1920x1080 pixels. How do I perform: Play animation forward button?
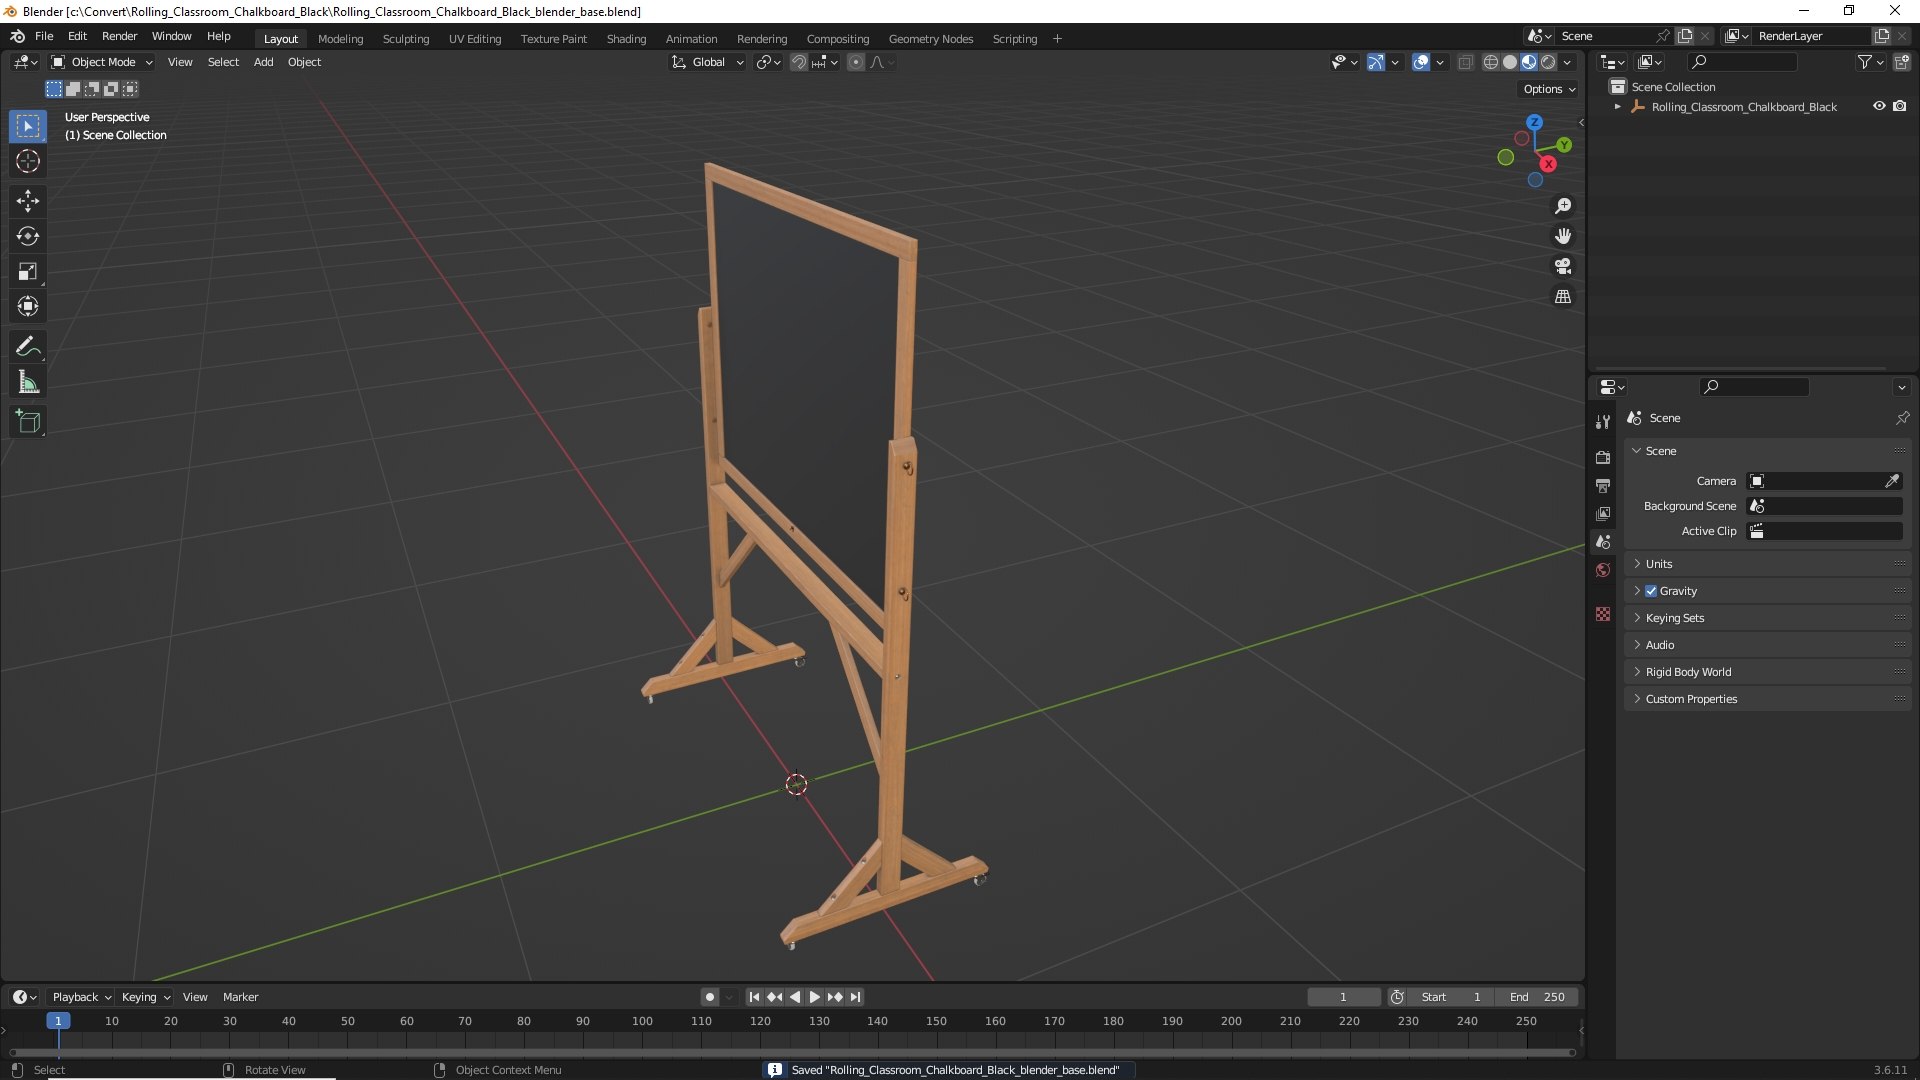[815, 997]
